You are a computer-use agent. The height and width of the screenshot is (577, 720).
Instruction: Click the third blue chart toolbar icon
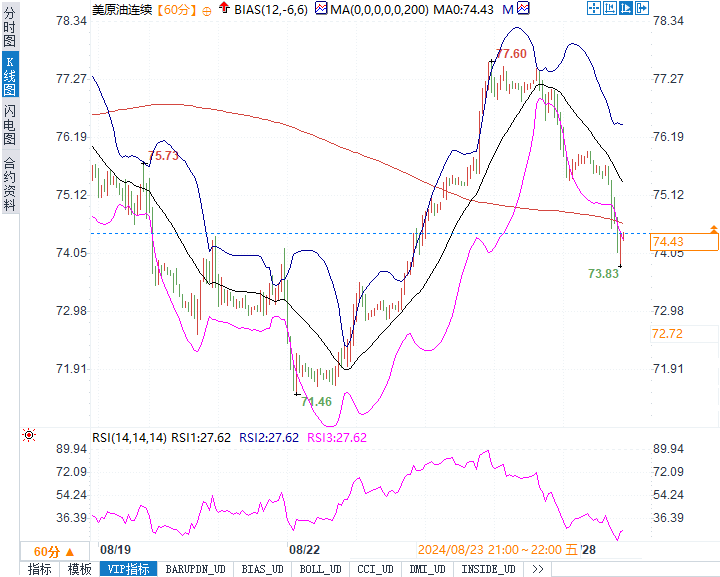(x=626, y=8)
